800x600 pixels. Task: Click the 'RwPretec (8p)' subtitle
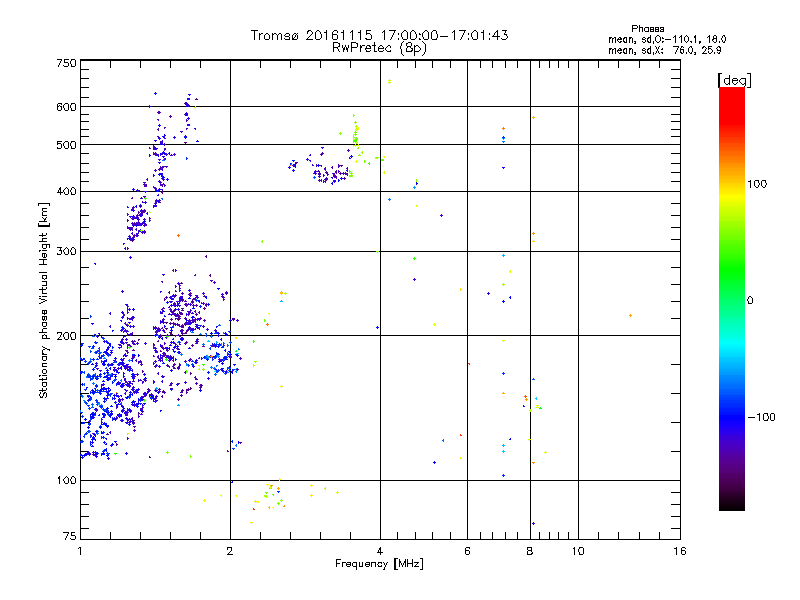point(379,48)
